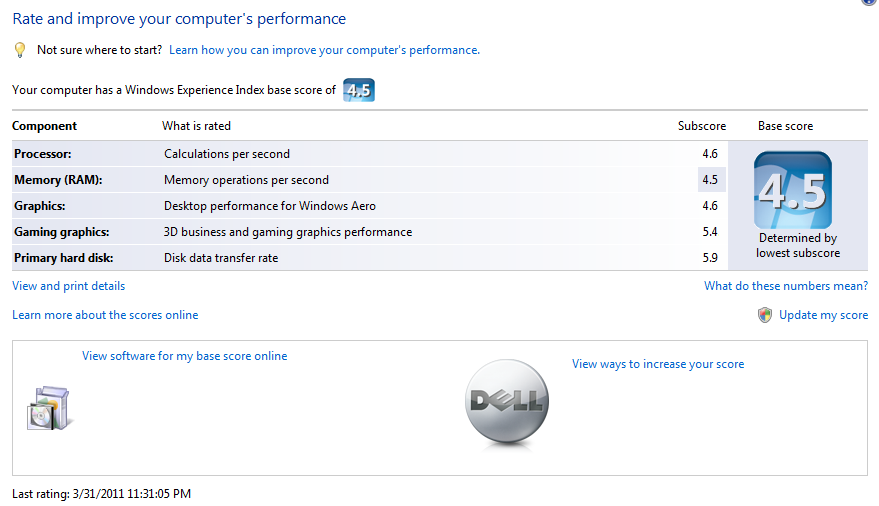The width and height of the screenshot is (879, 506).
Task: Open View and print details
Action: (x=68, y=286)
